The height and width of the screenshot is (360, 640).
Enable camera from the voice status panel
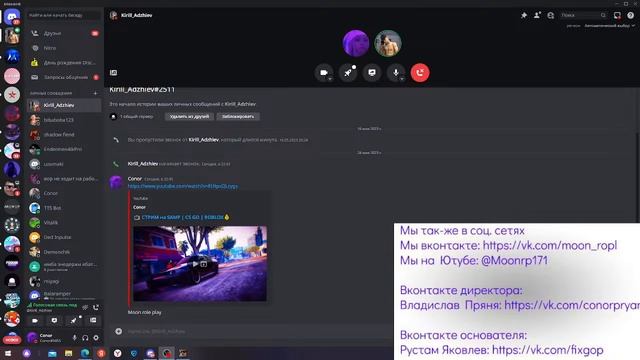[35, 320]
